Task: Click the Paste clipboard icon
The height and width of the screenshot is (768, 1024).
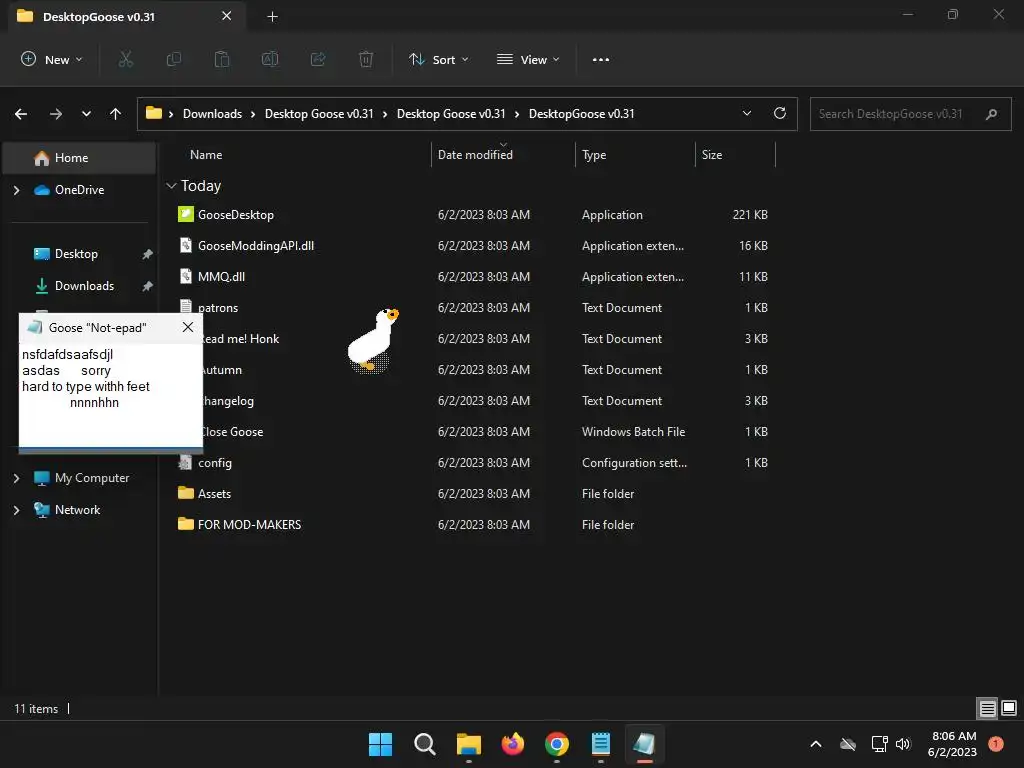Action: coord(222,59)
